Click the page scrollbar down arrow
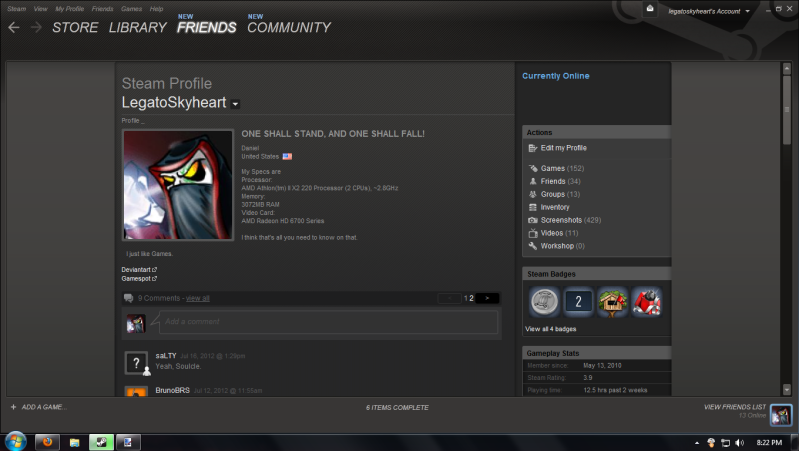 pos(787,390)
